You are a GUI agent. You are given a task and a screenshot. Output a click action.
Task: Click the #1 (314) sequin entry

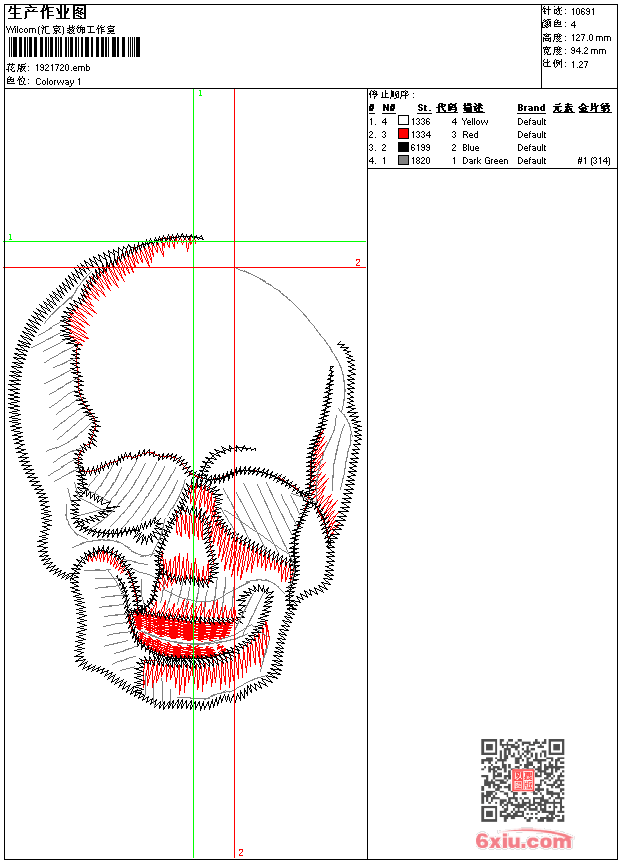tap(594, 160)
